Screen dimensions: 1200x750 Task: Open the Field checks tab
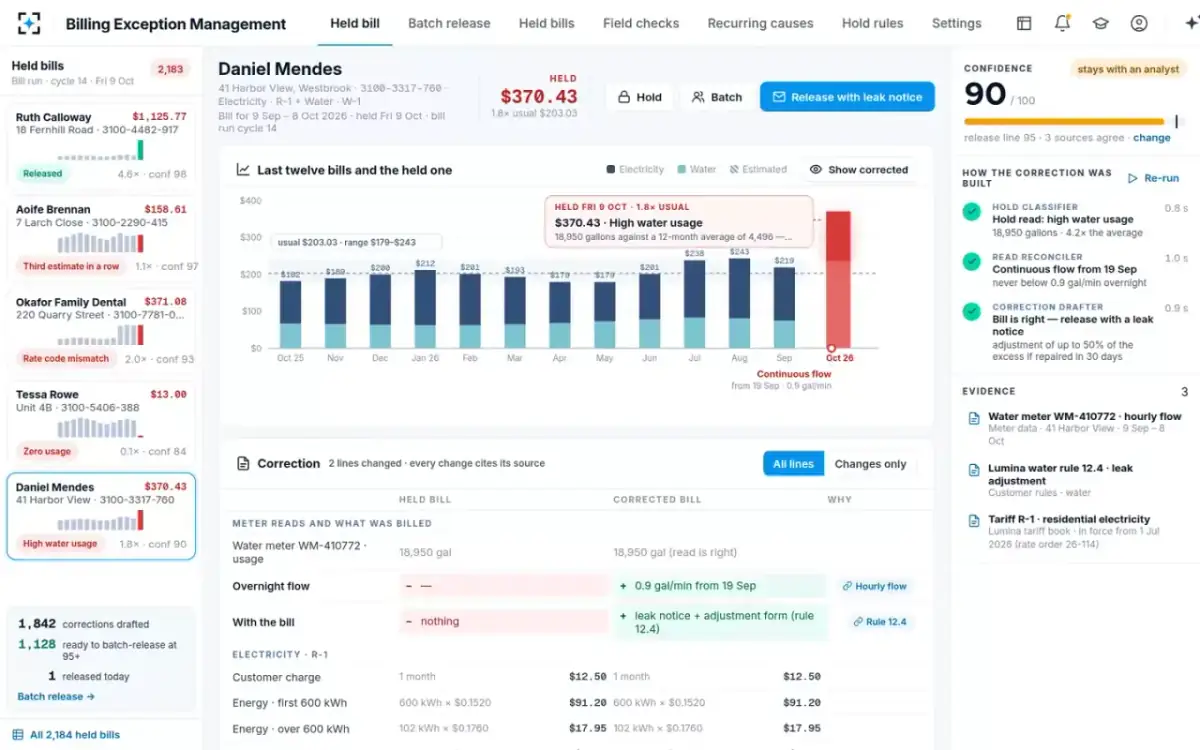(x=641, y=23)
